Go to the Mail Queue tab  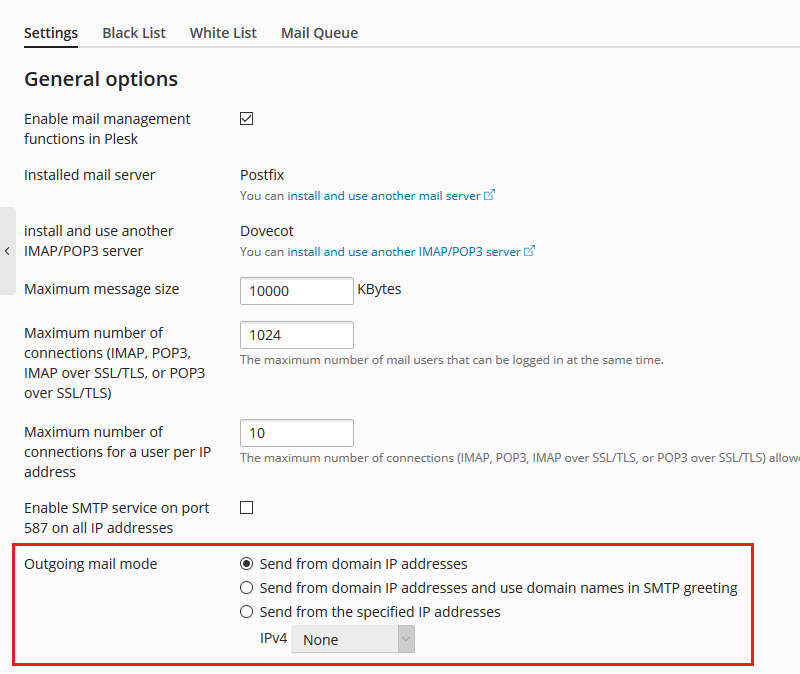click(x=319, y=33)
